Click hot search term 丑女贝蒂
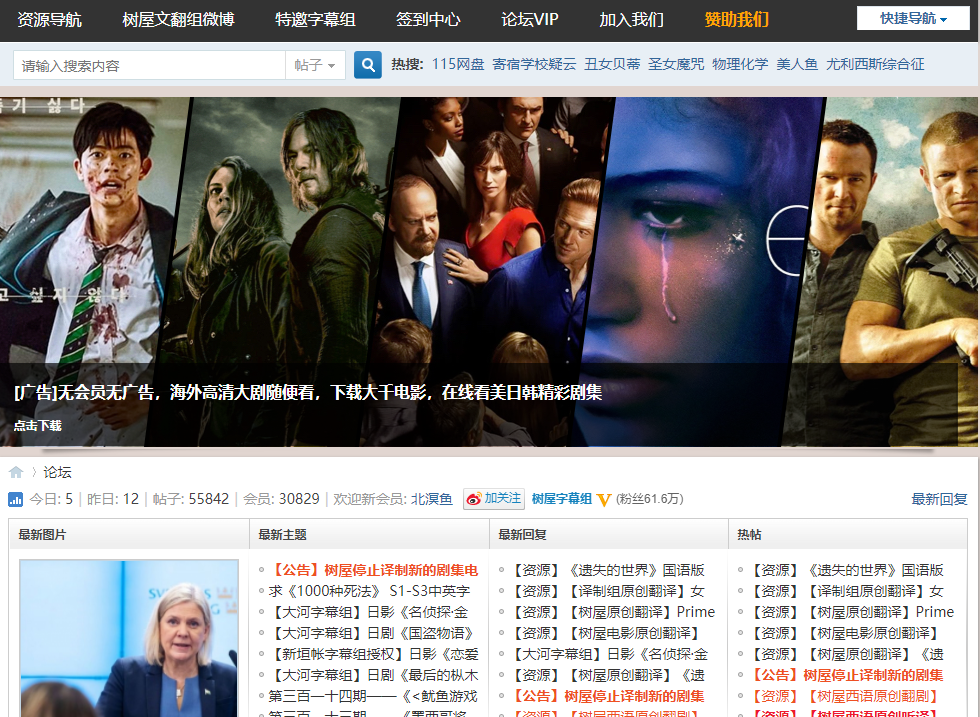 (612, 64)
